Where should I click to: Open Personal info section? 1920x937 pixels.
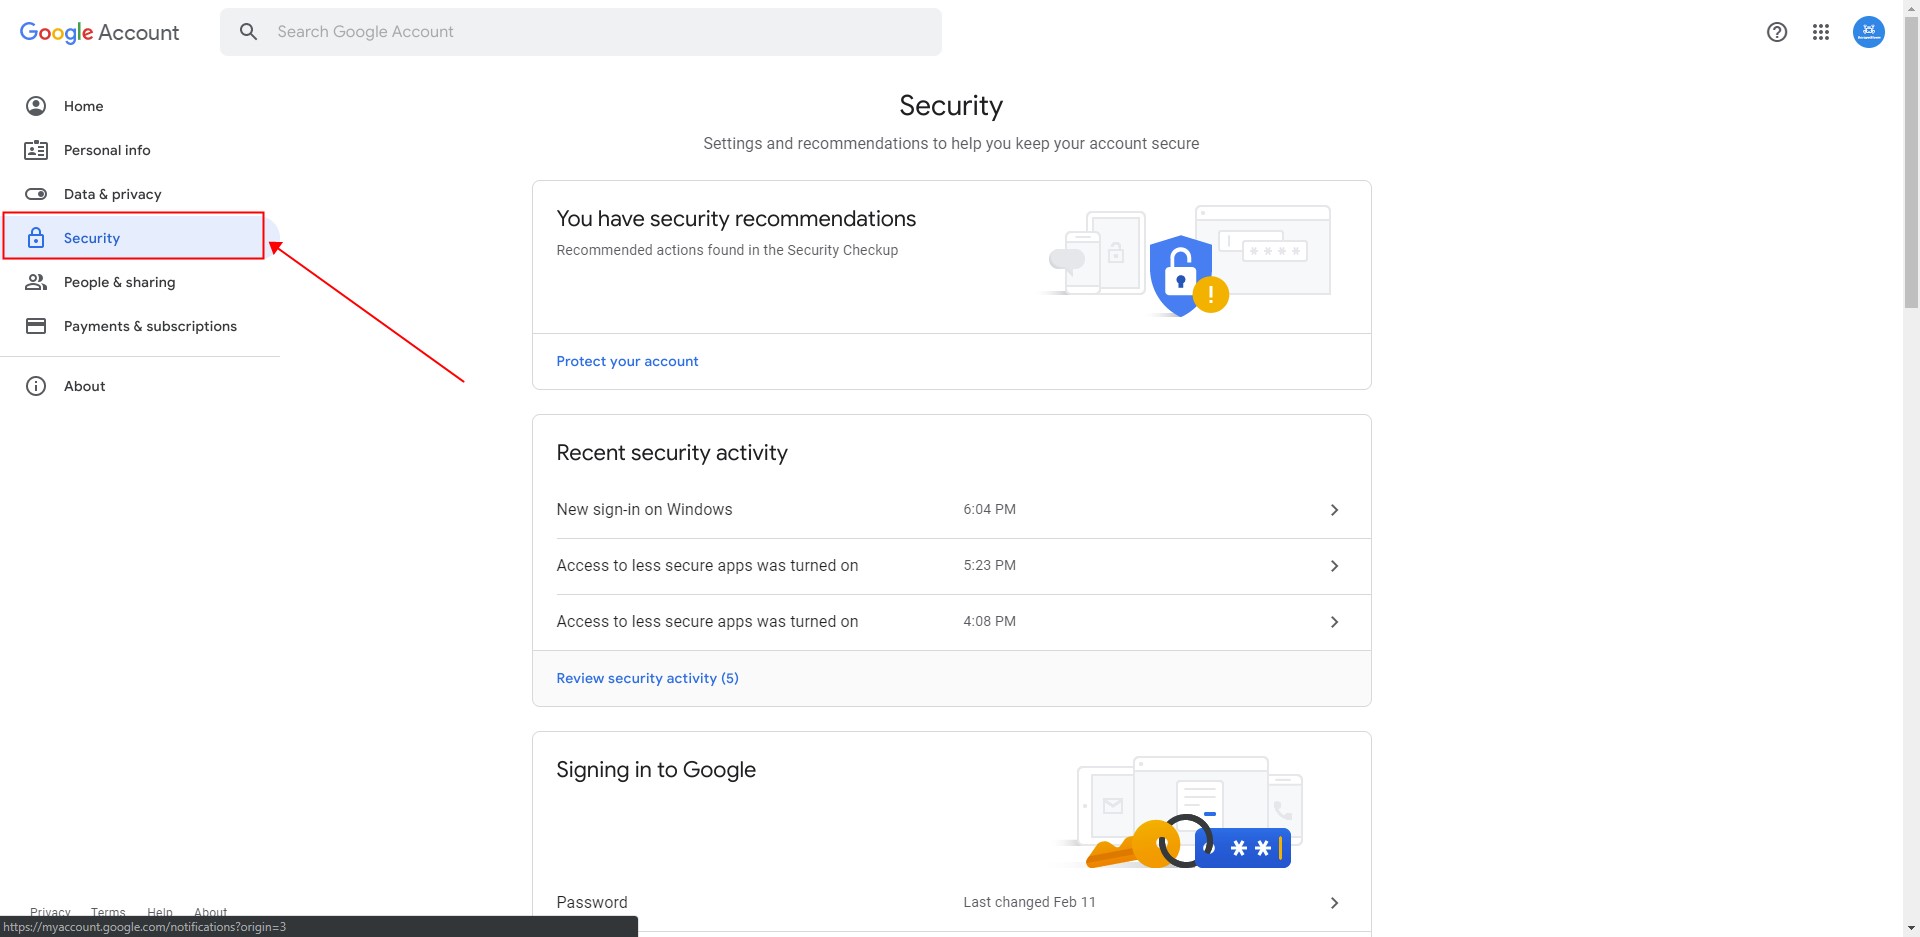[107, 150]
